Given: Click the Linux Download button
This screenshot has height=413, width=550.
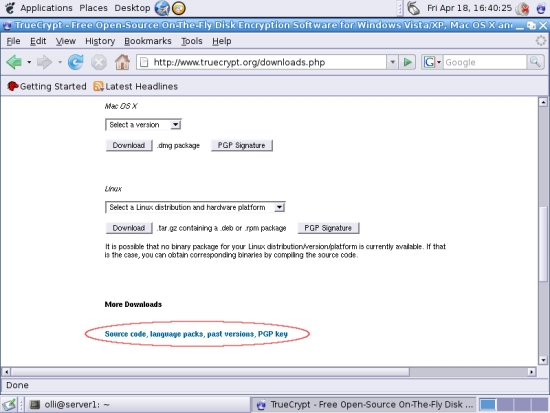Looking at the screenshot, I should (129, 228).
